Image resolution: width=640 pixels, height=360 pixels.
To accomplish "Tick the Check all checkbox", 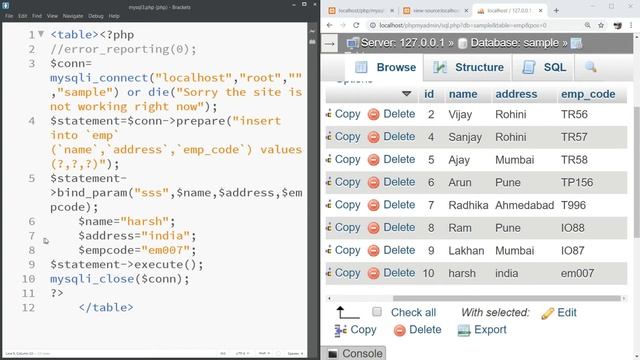I will tap(377, 312).
